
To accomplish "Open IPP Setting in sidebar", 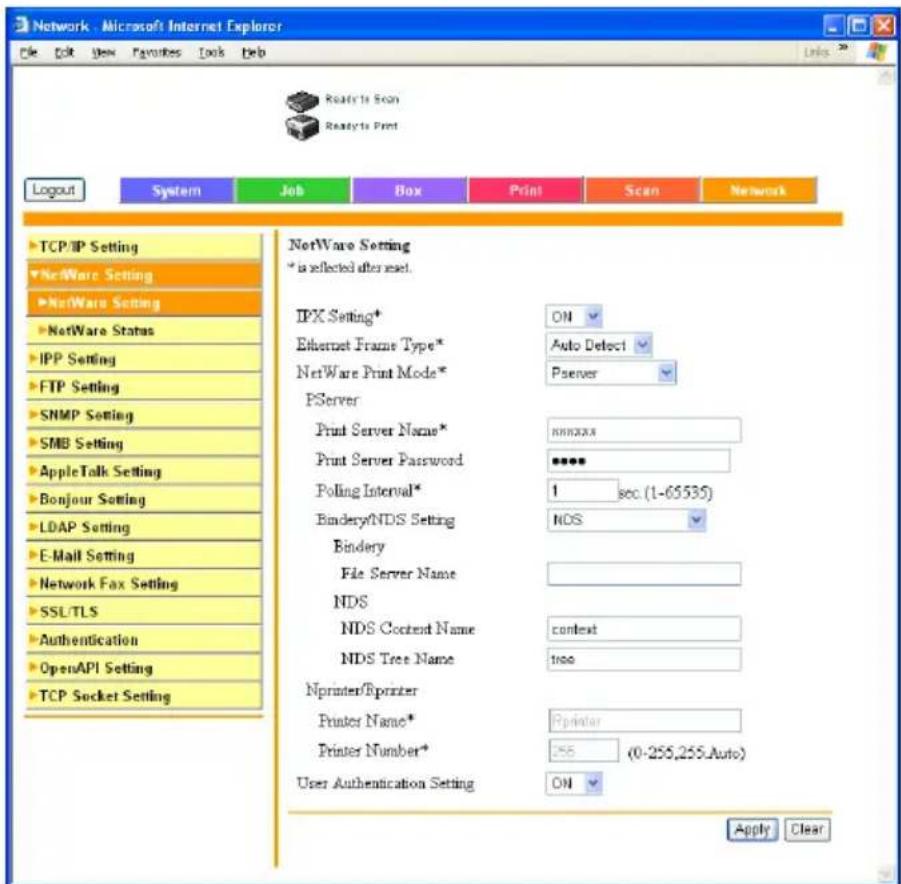I will pos(144,359).
